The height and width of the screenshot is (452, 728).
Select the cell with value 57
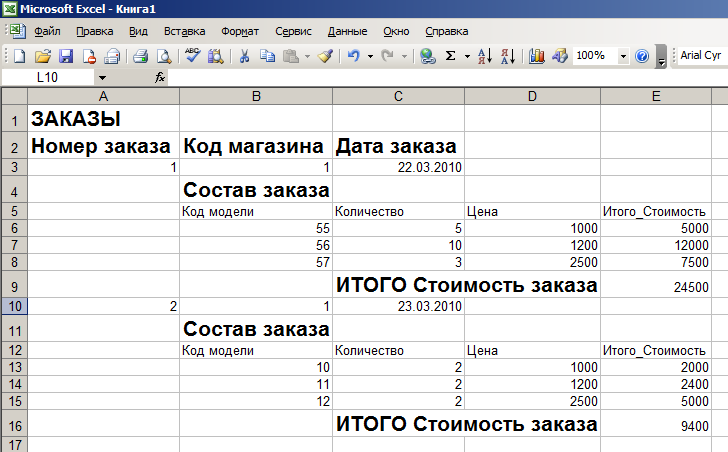pos(256,262)
